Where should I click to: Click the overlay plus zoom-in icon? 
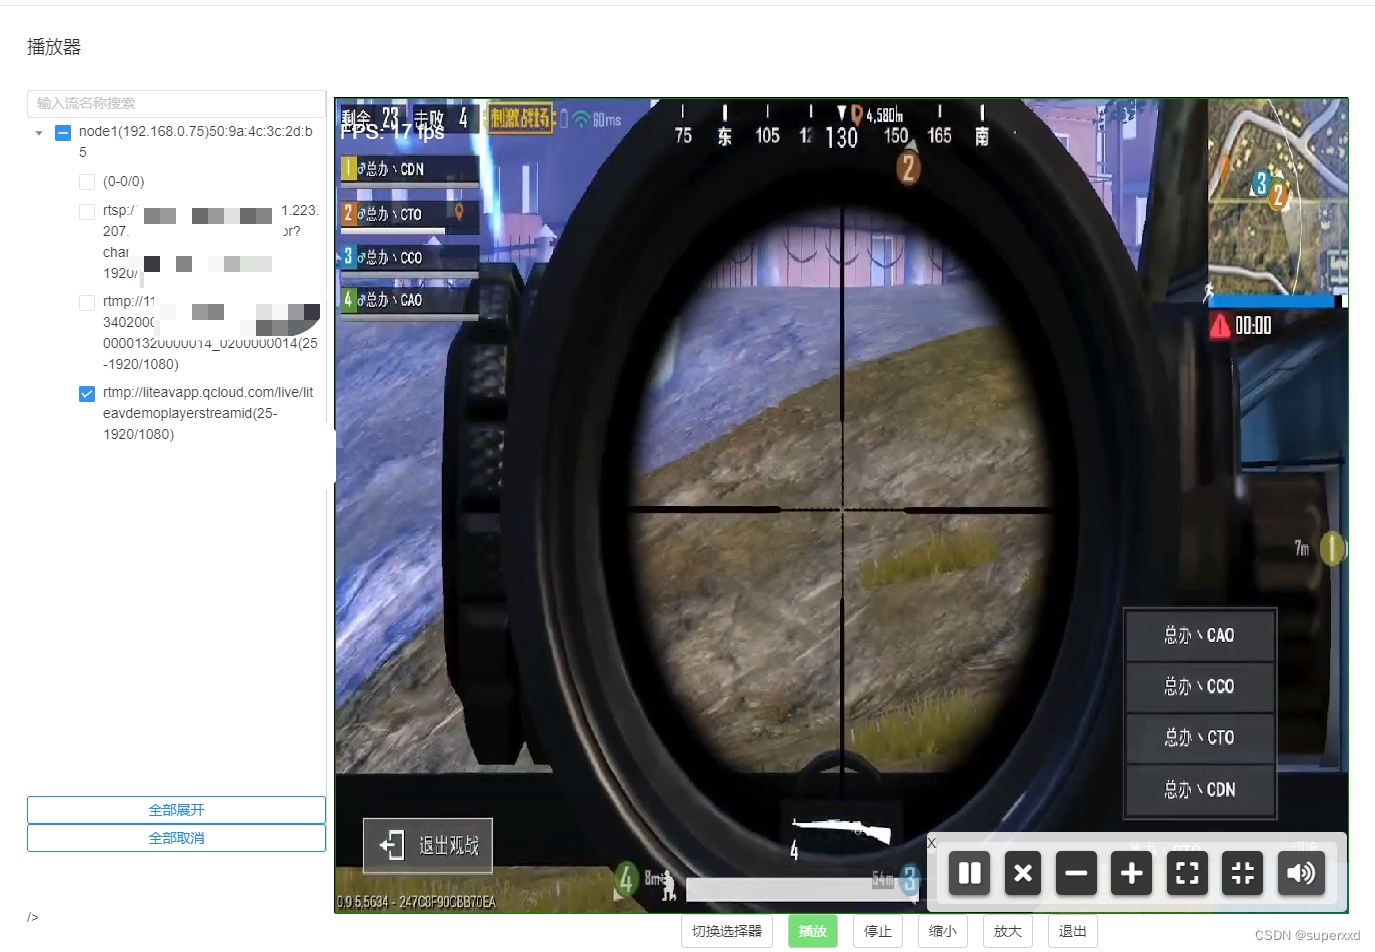pos(1132,873)
